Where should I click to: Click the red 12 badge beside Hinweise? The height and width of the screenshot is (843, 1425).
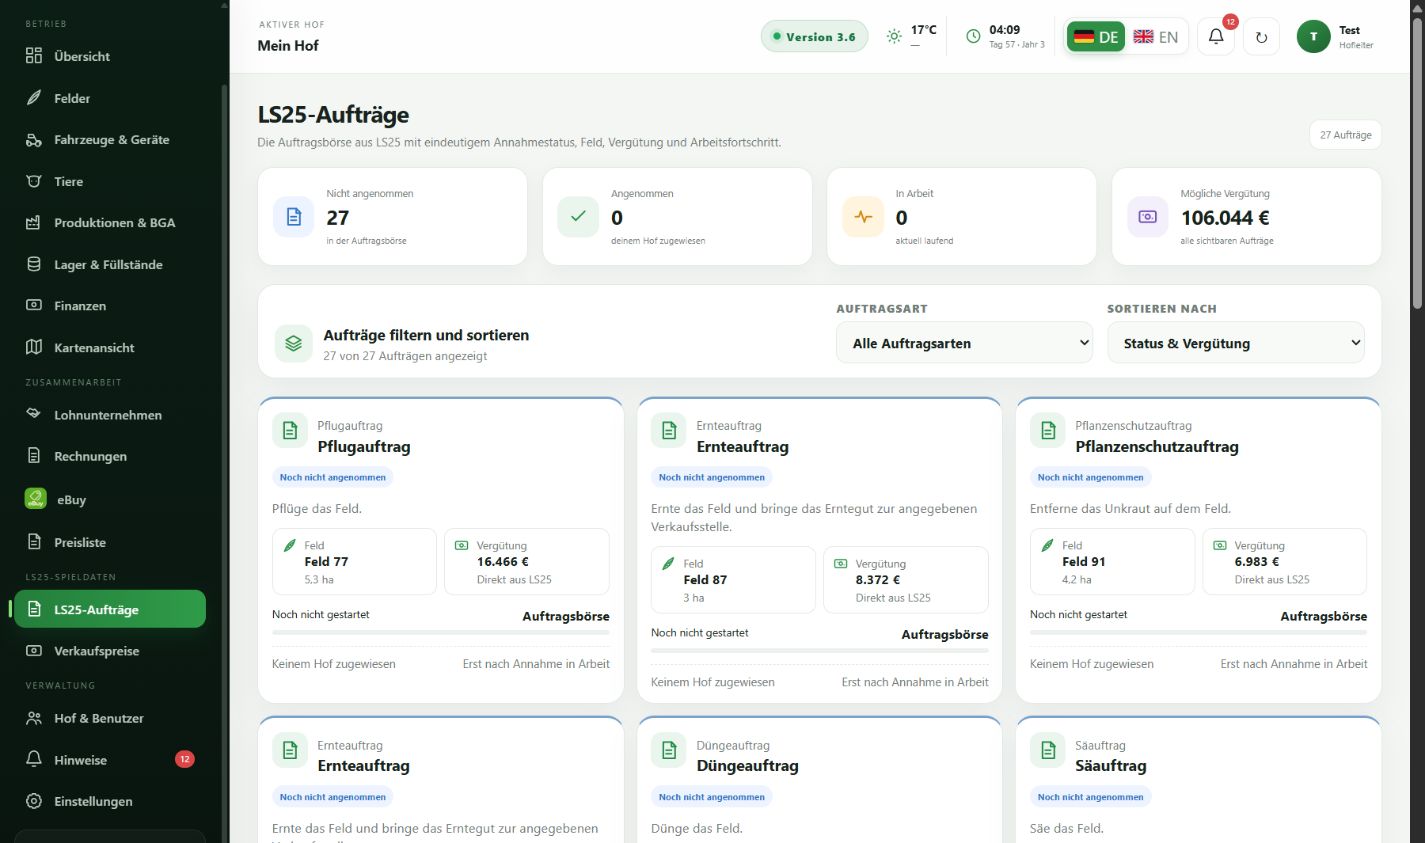click(185, 759)
